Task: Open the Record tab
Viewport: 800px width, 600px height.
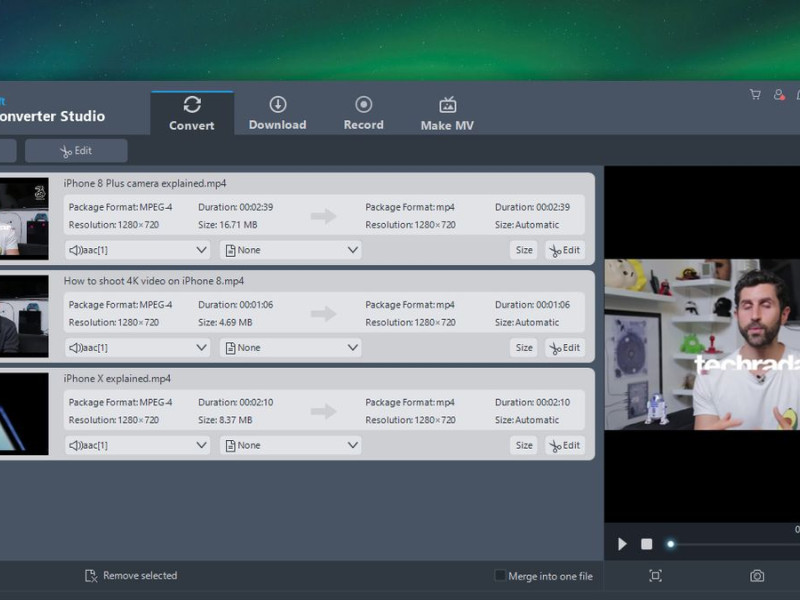Action: pos(363,113)
